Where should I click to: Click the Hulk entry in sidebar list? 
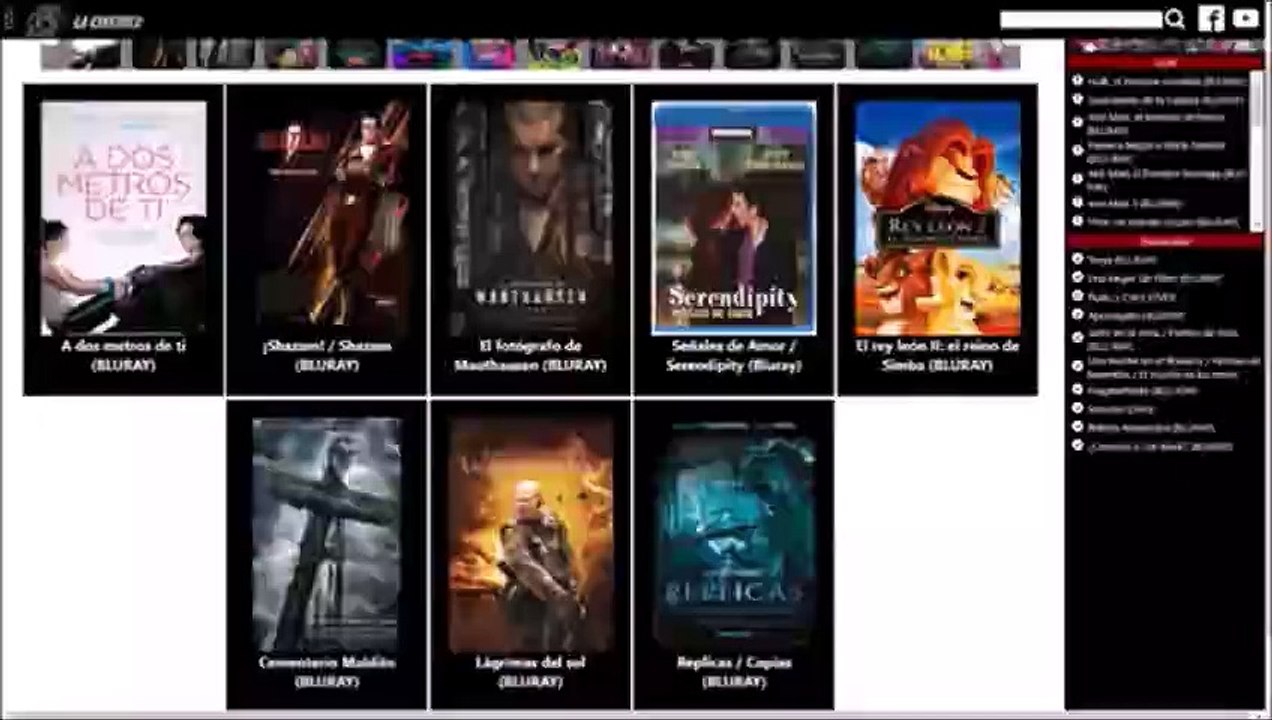click(1166, 81)
